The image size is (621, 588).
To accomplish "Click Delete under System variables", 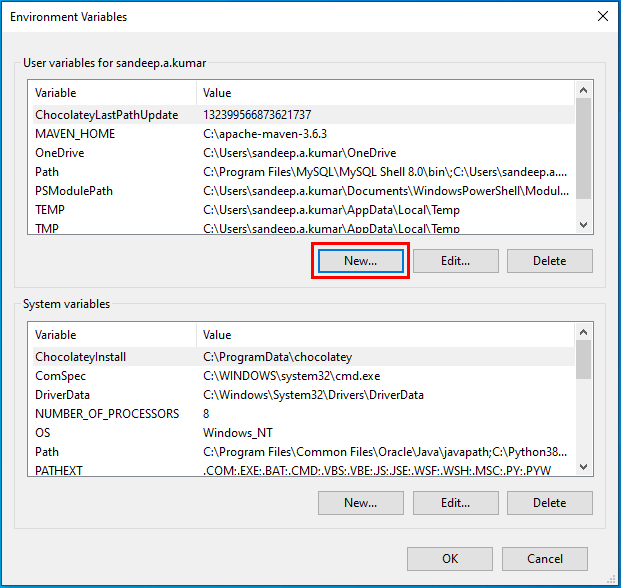I will click(x=550, y=503).
